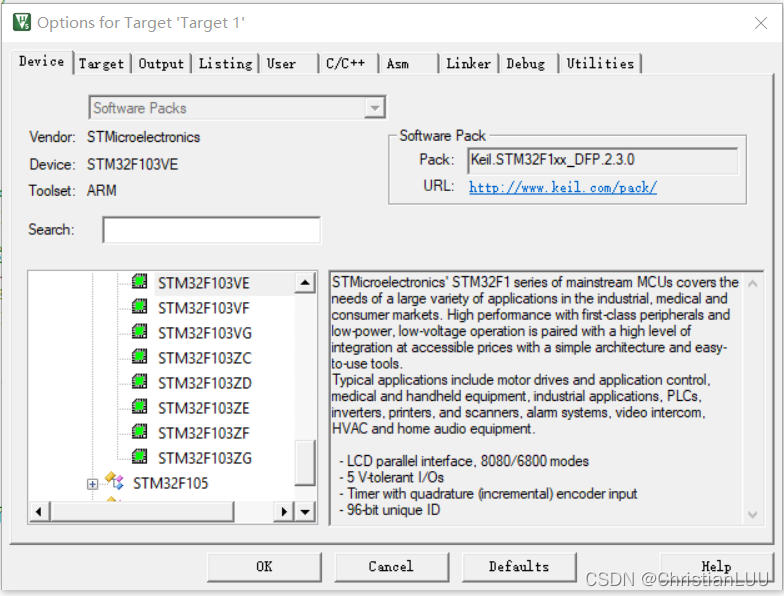Viewport: 784px width, 596px height.
Task: Expand the STM32F105 tree node
Action: [92, 484]
